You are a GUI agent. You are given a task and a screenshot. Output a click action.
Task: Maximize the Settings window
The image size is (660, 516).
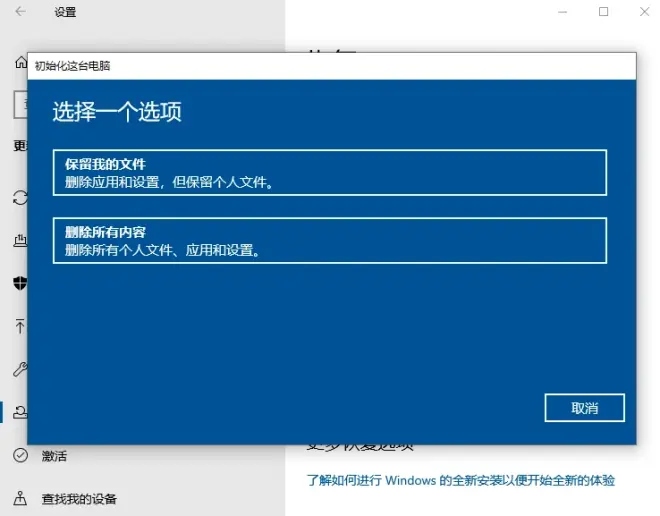(604, 12)
